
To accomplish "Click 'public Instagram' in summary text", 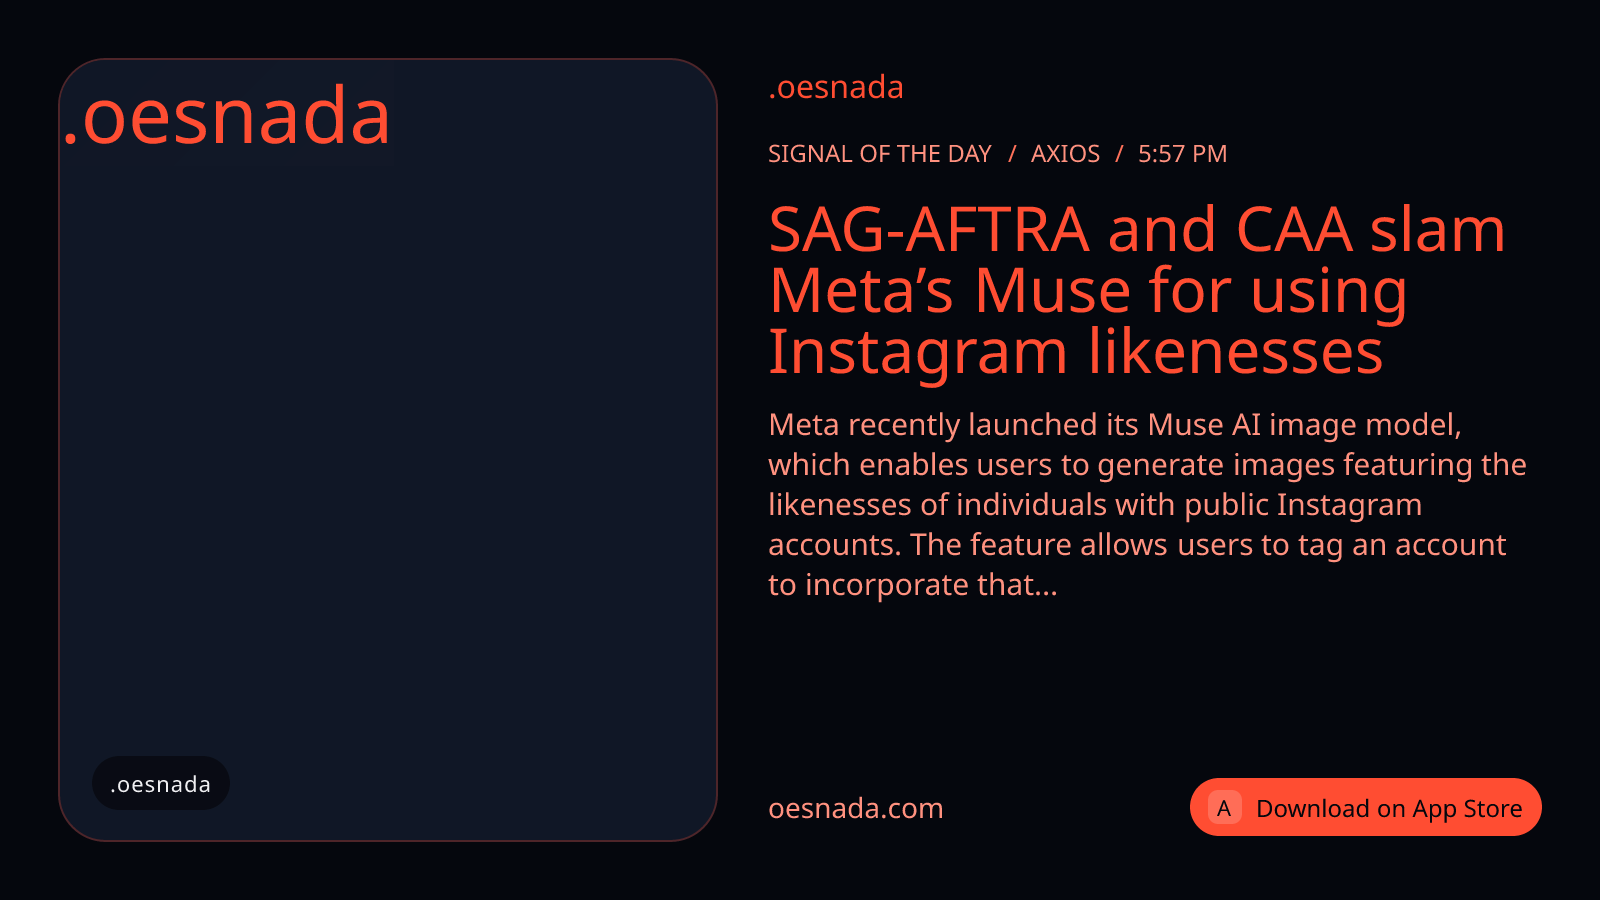I will click(x=1303, y=505).
